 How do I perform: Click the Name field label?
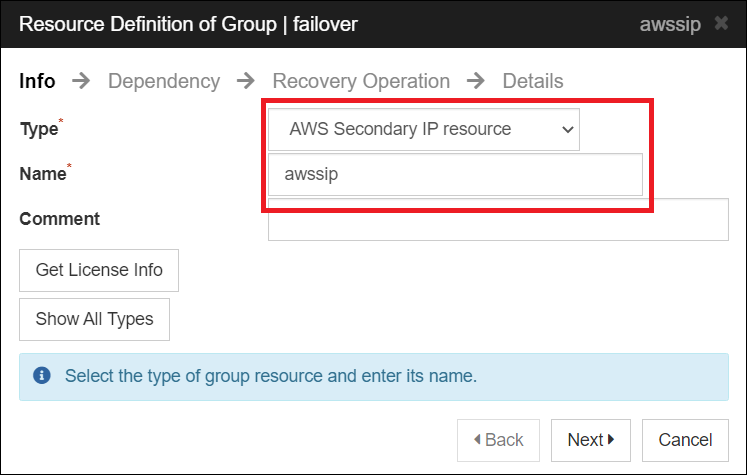point(43,174)
